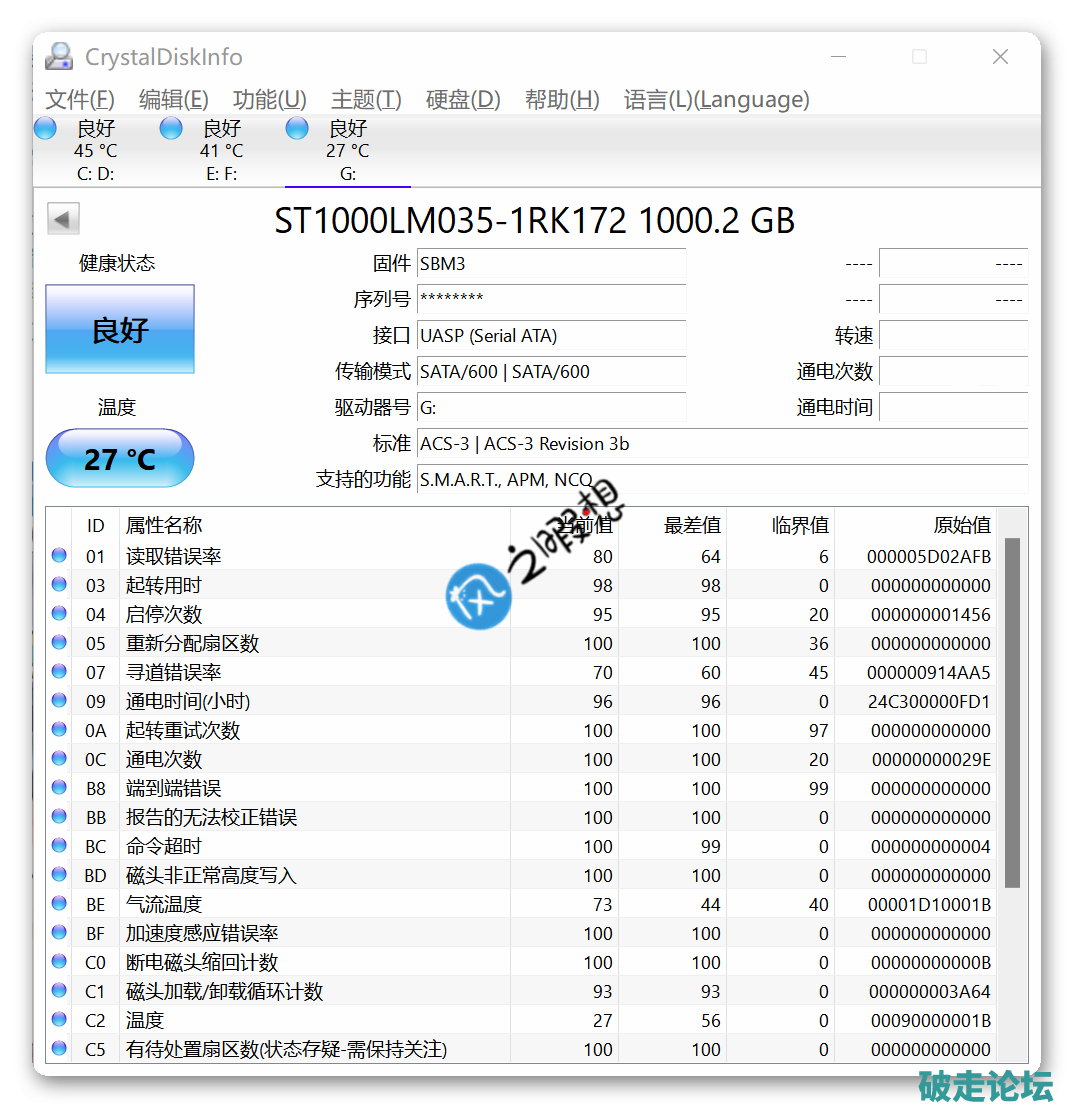Open the 功能(U) menu

click(x=269, y=100)
